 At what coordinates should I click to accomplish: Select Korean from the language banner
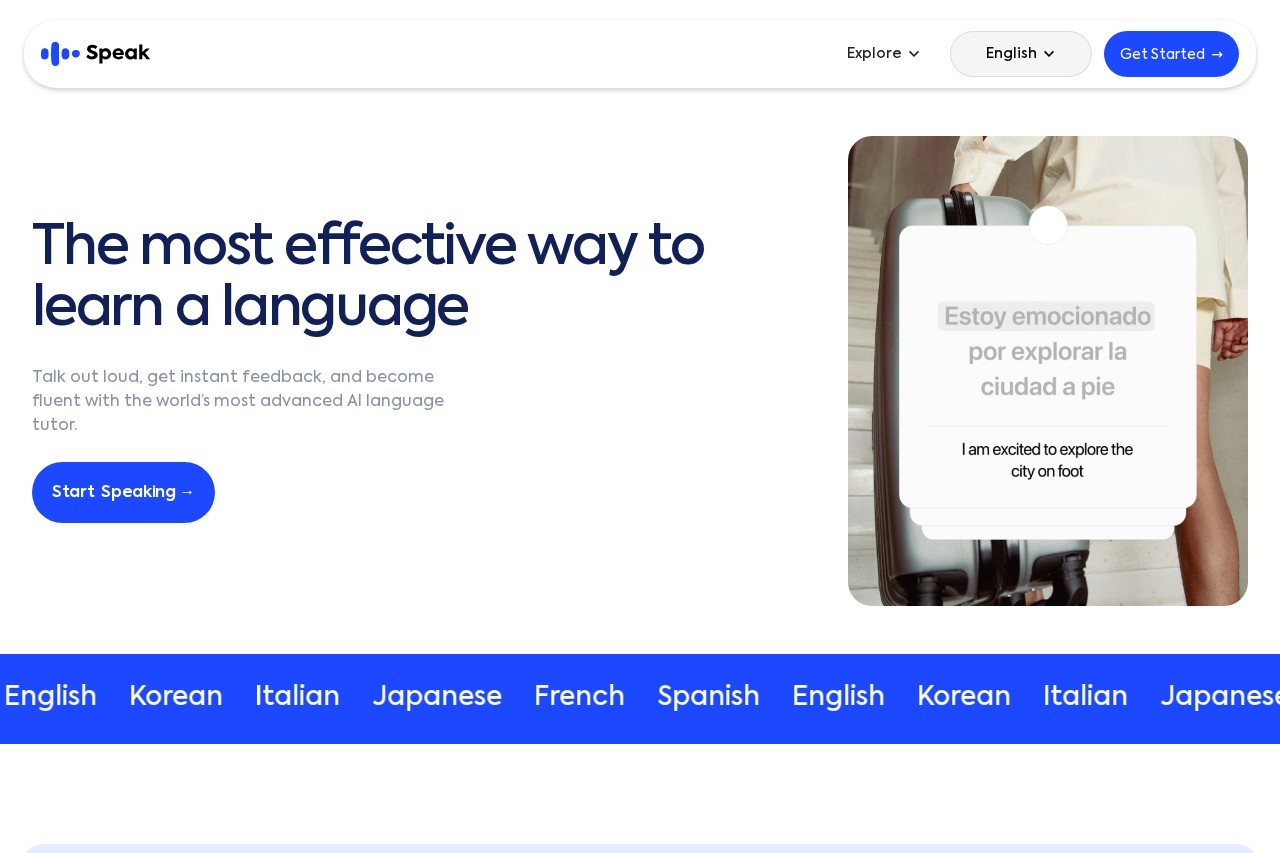click(x=176, y=696)
